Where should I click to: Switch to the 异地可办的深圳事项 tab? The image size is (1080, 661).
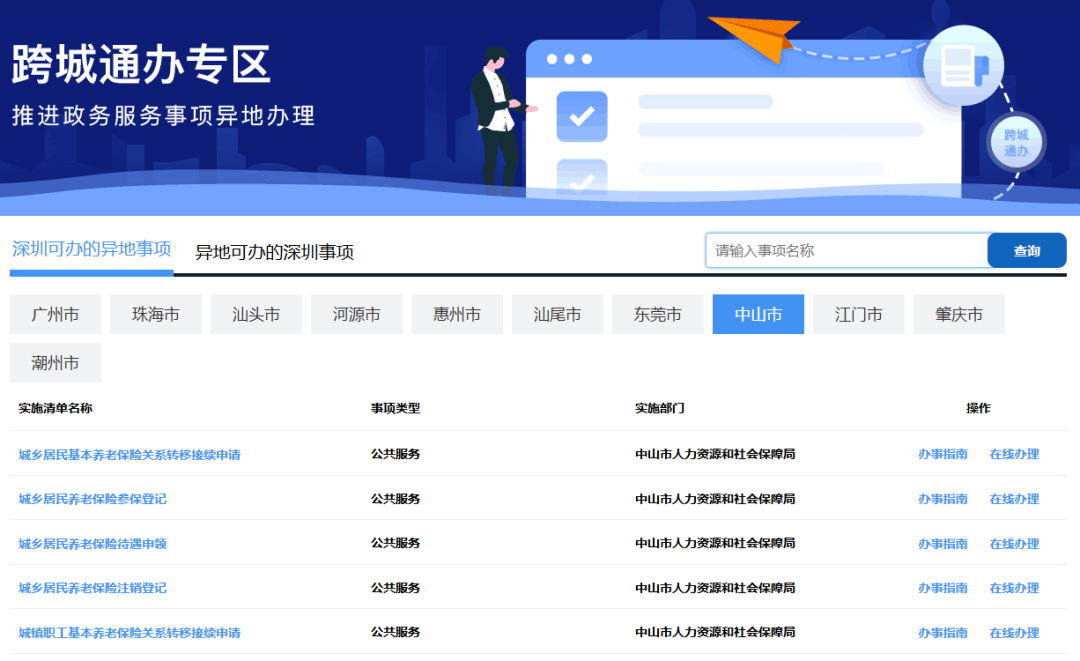tap(266, 252)
